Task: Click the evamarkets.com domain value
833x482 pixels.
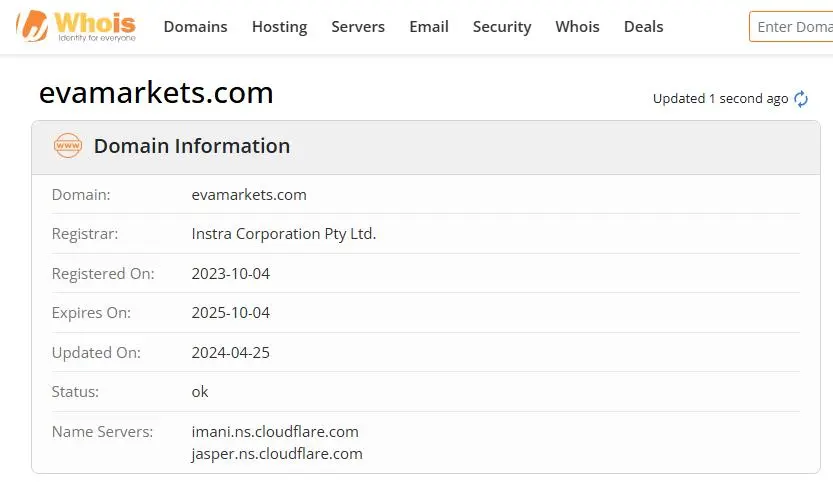Action: click(x=249, y=195)
